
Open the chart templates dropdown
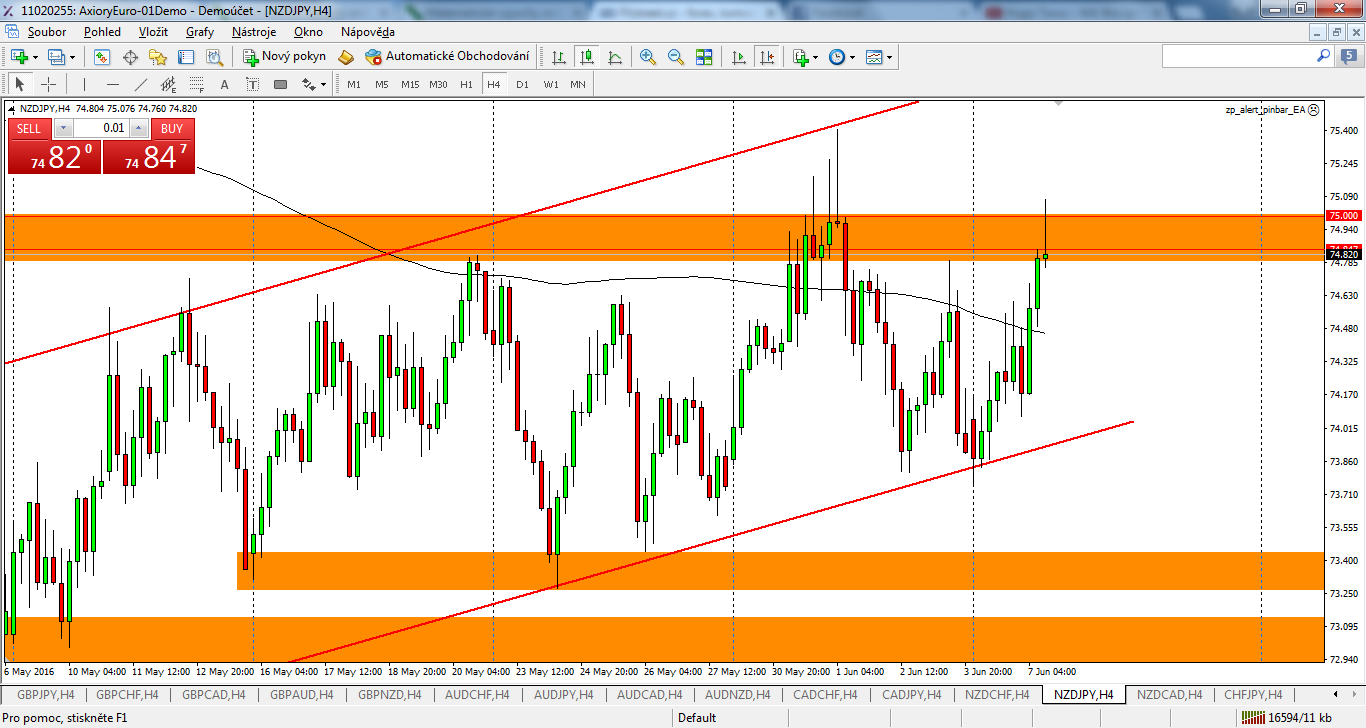tap(879, 57)
